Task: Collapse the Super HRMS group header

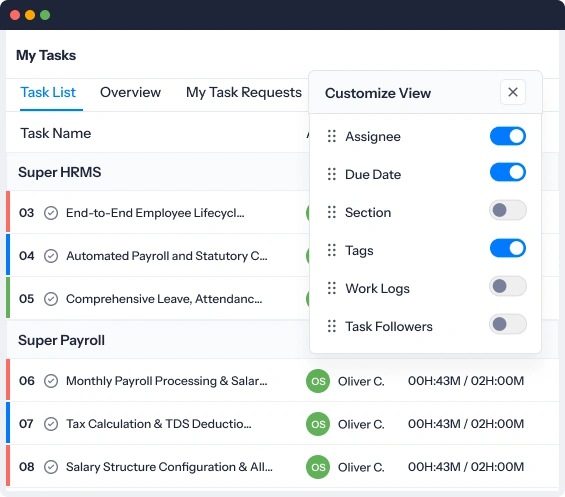Action: coord(59,172)
